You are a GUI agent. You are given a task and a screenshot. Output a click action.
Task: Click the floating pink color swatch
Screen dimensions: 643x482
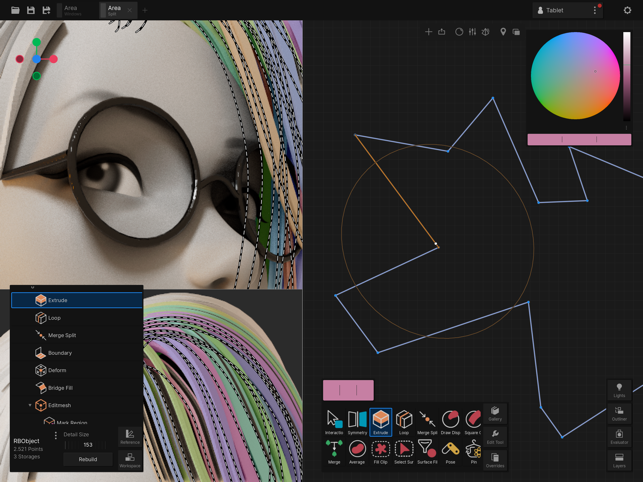348,390
